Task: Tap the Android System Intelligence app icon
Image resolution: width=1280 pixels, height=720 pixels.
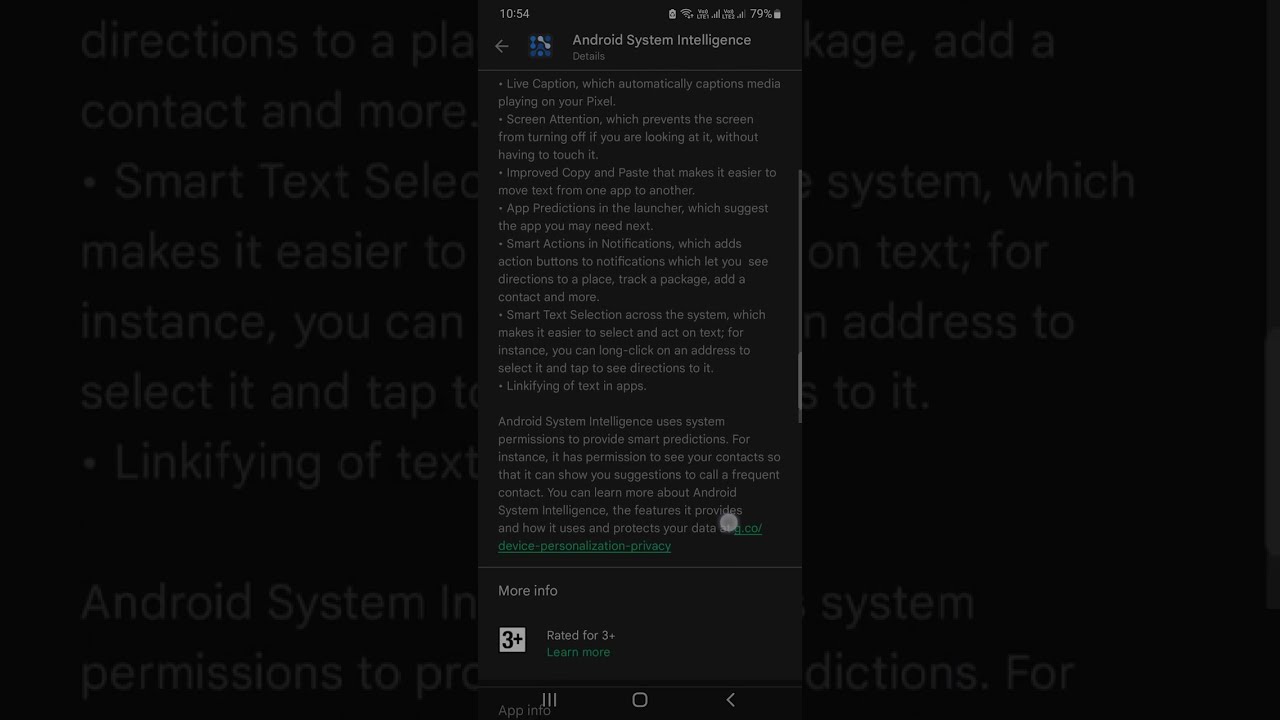Action: click(541, 46)
